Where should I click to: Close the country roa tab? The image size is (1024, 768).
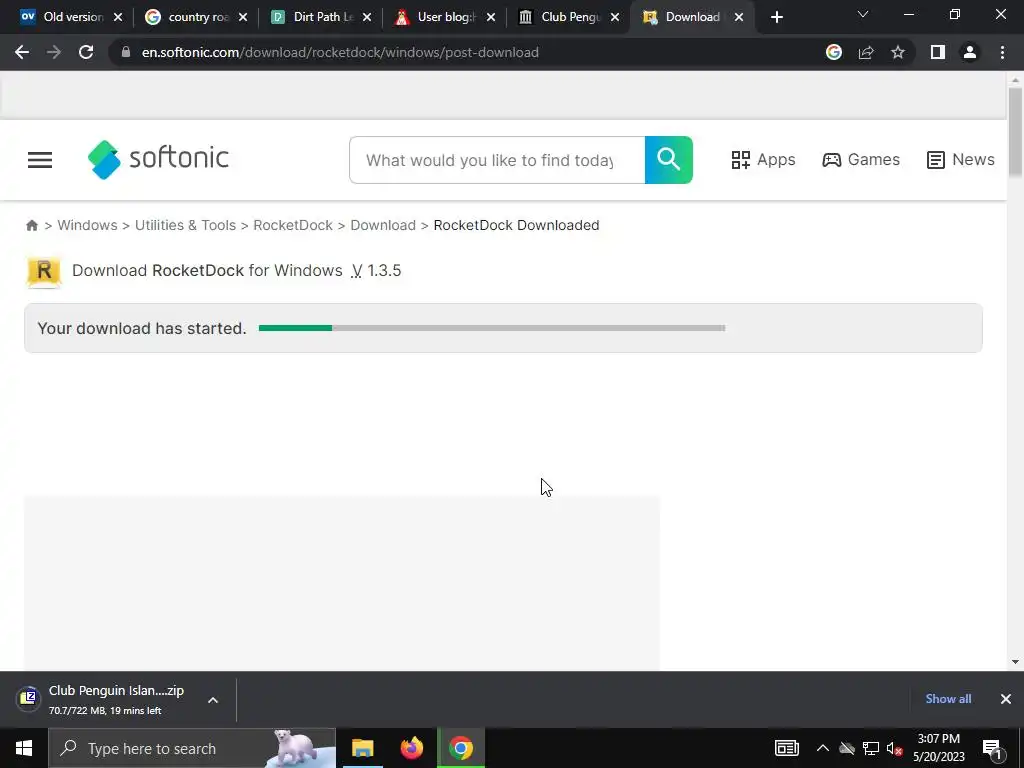pyautogui.click(x=243, y=17)
